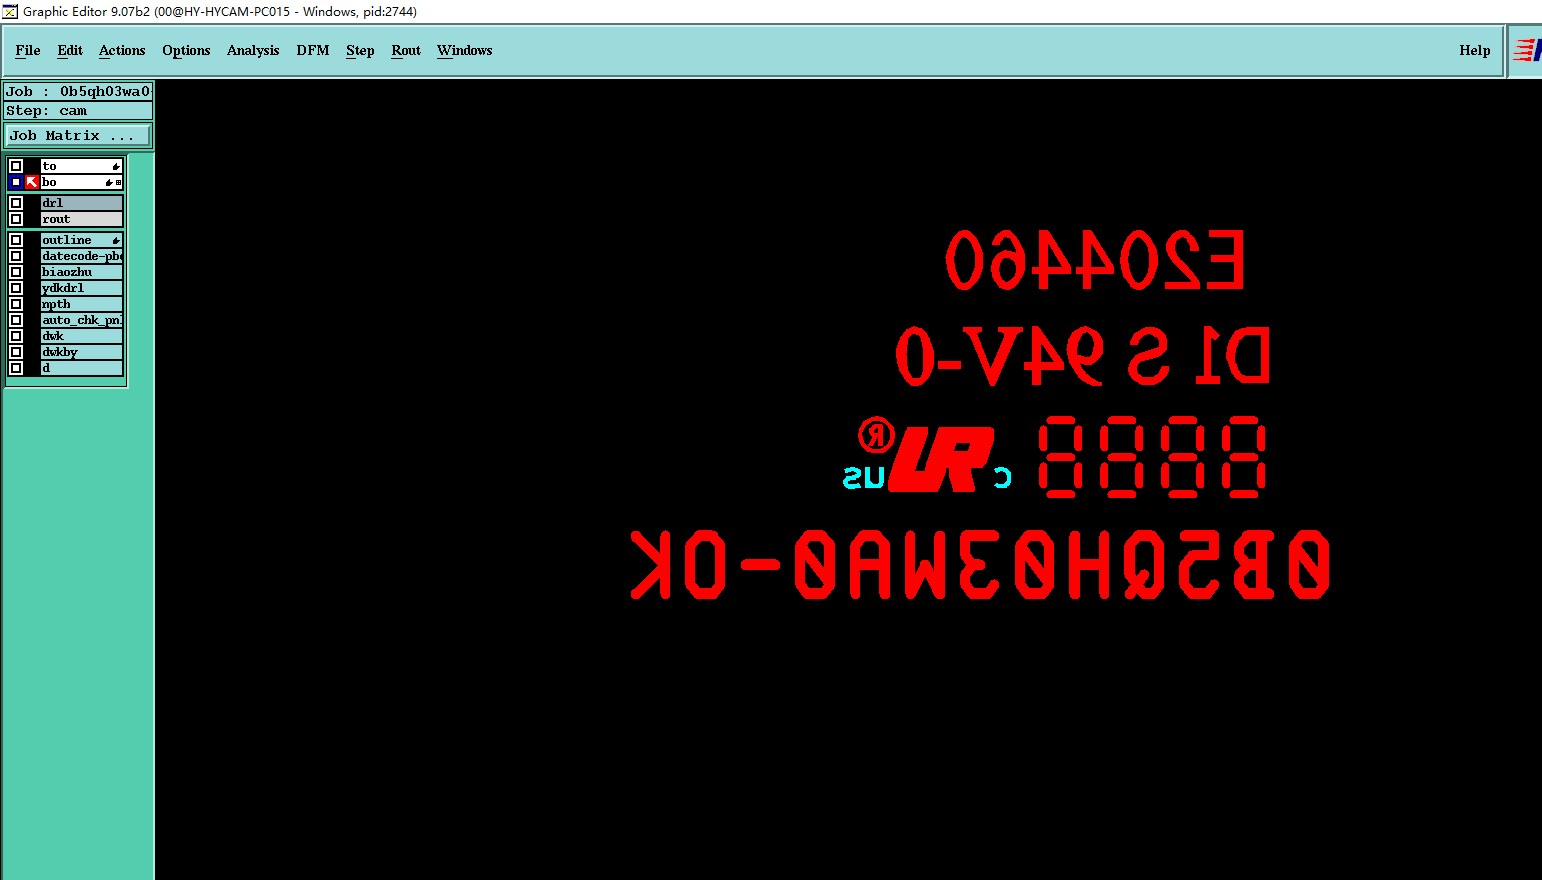Toggle display checkbox of the outline layer
Viewport: 1542px width, 880px height.
[x=16, y=240]
